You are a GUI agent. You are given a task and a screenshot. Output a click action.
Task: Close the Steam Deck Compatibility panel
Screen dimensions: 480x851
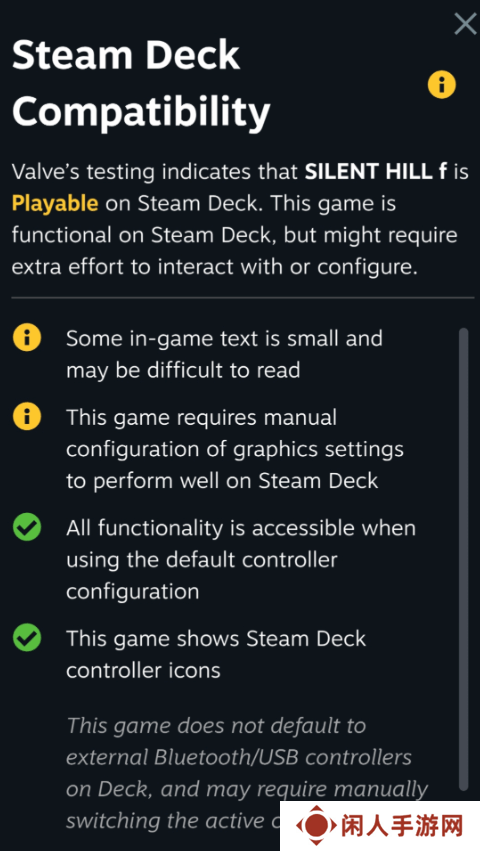click(465, 23)
